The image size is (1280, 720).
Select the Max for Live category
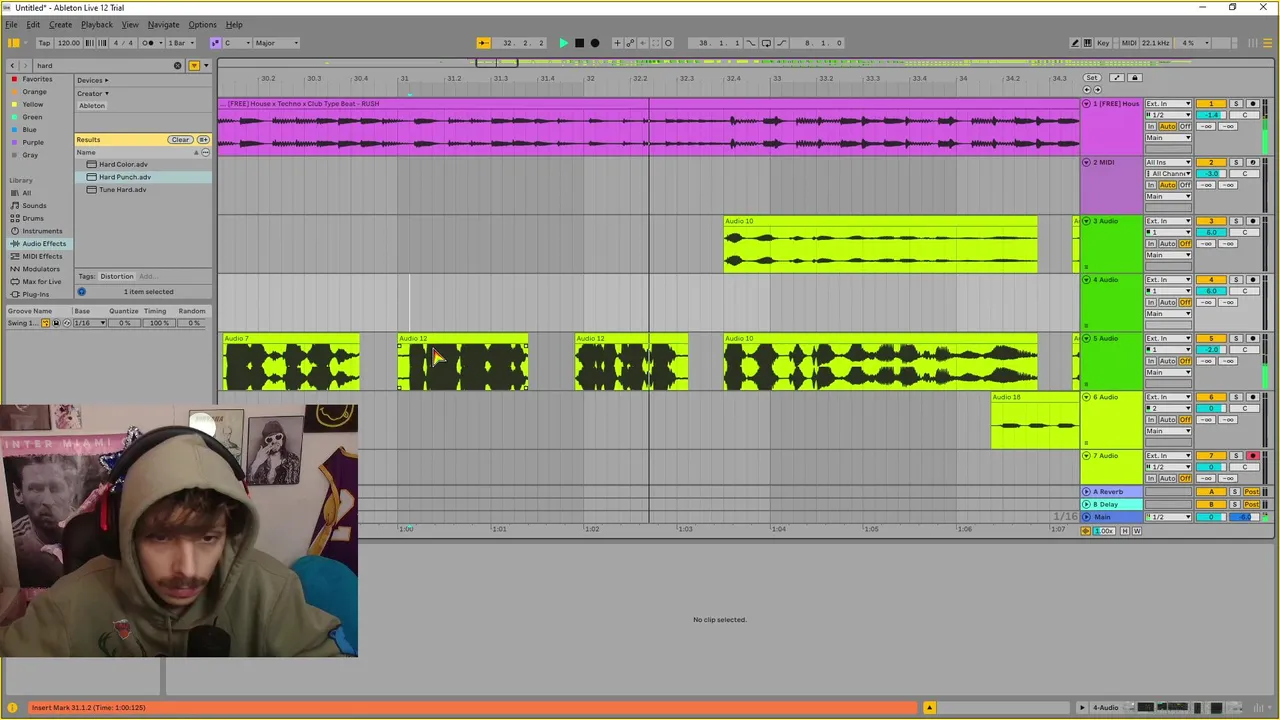pyautogui.click(x=41, y=282)
